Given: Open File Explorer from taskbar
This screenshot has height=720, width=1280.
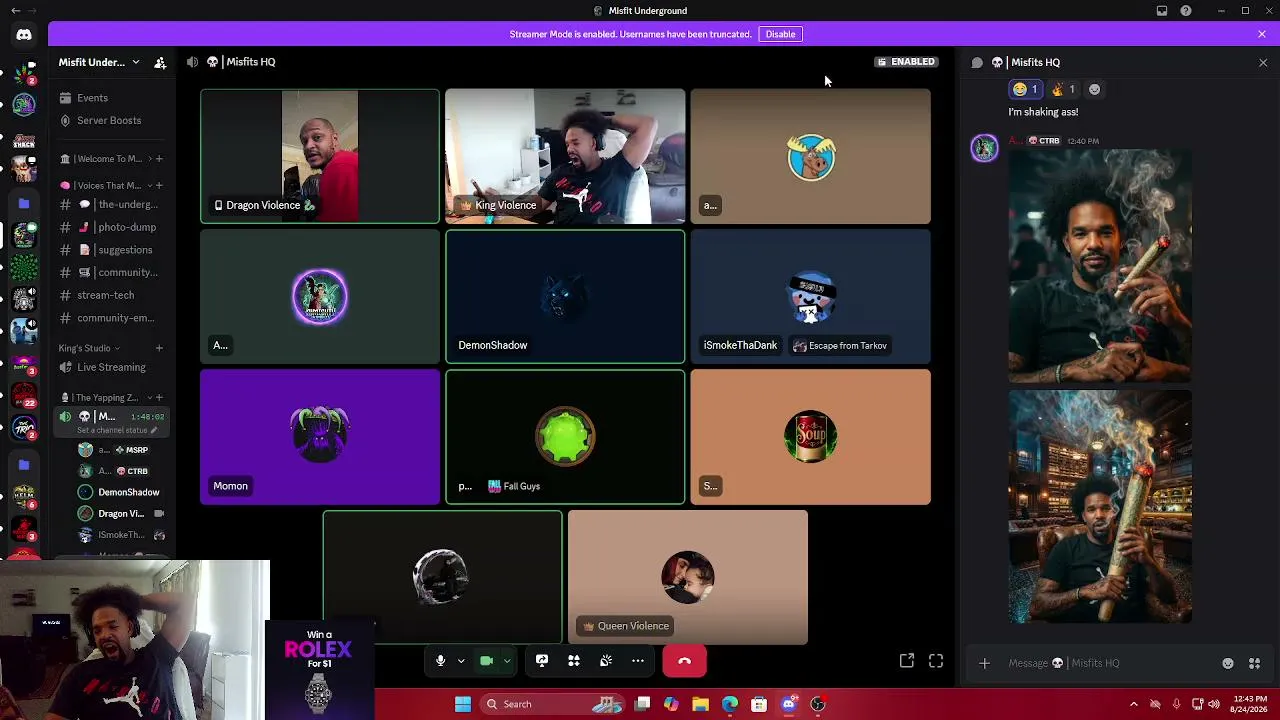Looking at the screenshot, I should (x=700, y=704).
